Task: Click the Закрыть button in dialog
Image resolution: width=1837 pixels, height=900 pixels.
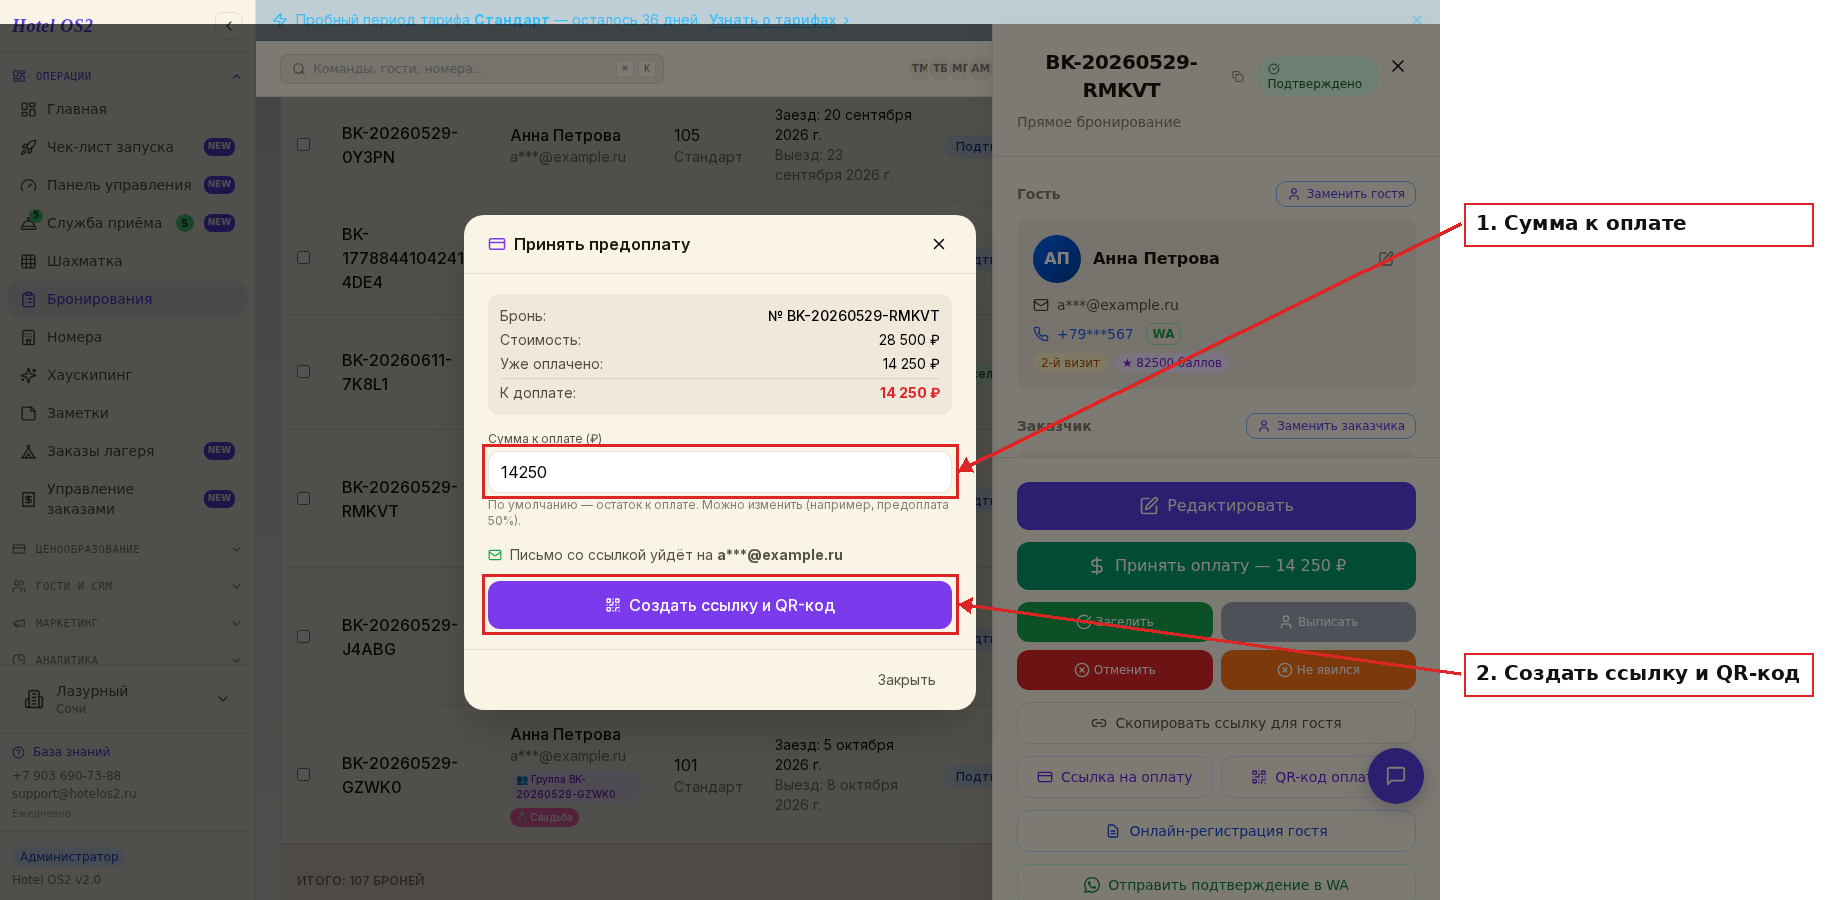Action: pyautogui.click(x=906, y=680)
